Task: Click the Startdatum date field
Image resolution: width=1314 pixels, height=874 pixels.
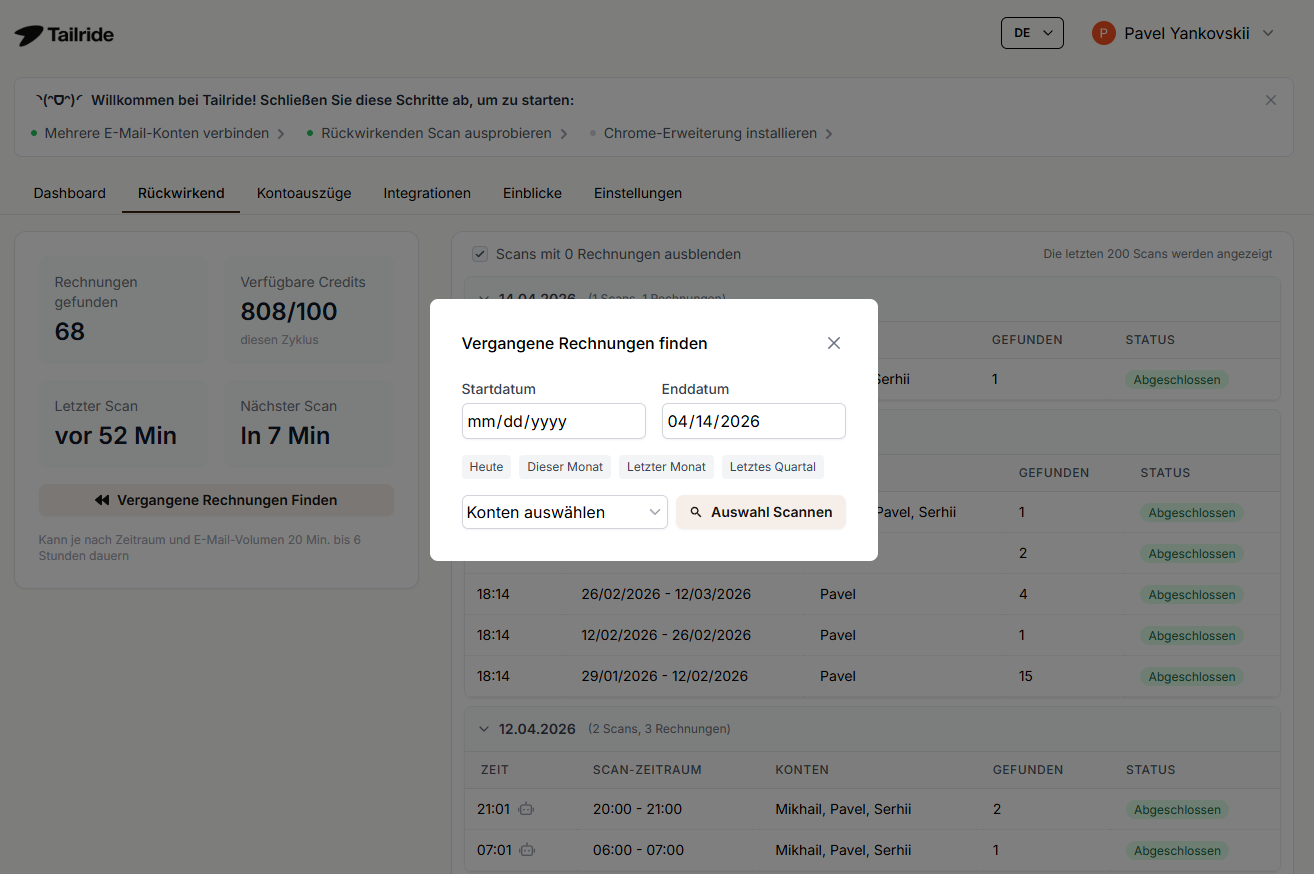Action: click(x=553, y=421)
